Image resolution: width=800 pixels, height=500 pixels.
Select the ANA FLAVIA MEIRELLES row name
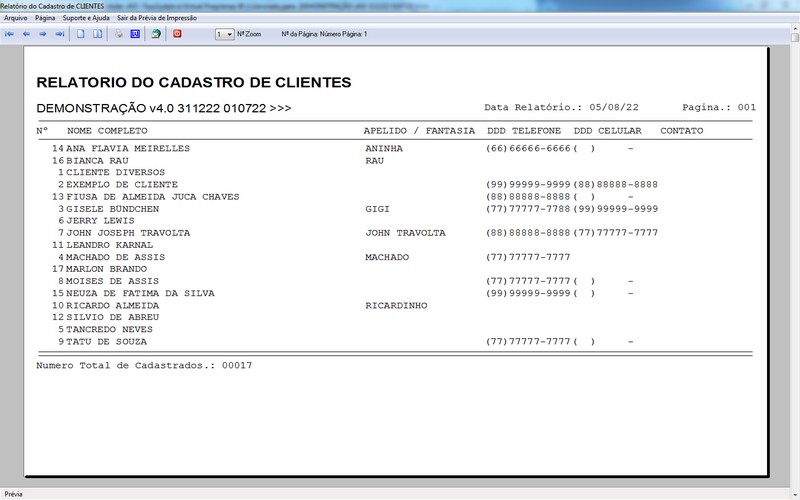(x=128, y=148)
